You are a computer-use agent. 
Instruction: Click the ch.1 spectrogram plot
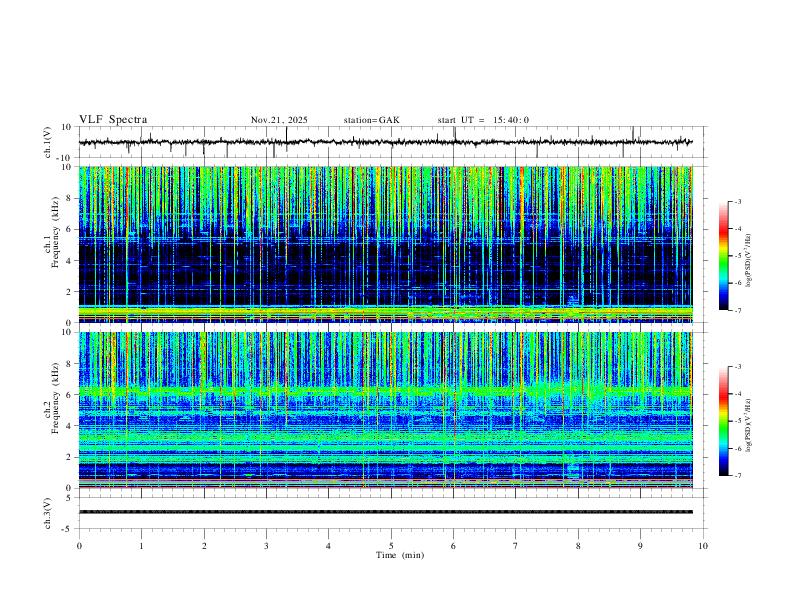[x=385, y=244]
